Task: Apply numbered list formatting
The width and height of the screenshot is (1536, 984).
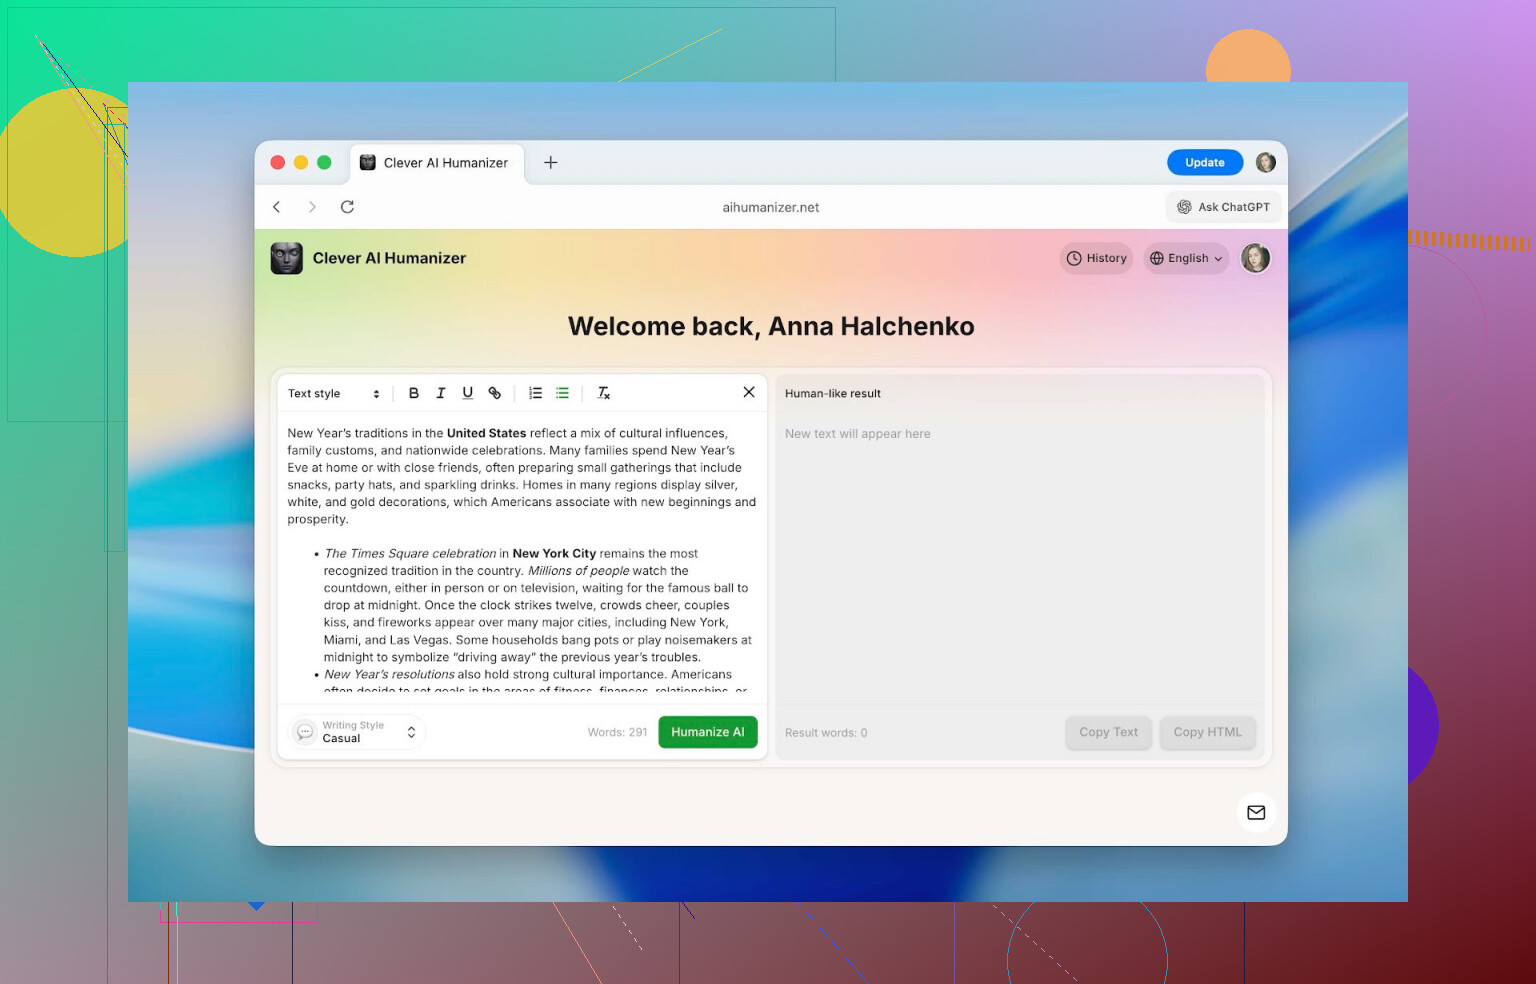Action: click(x=536, y=393)
